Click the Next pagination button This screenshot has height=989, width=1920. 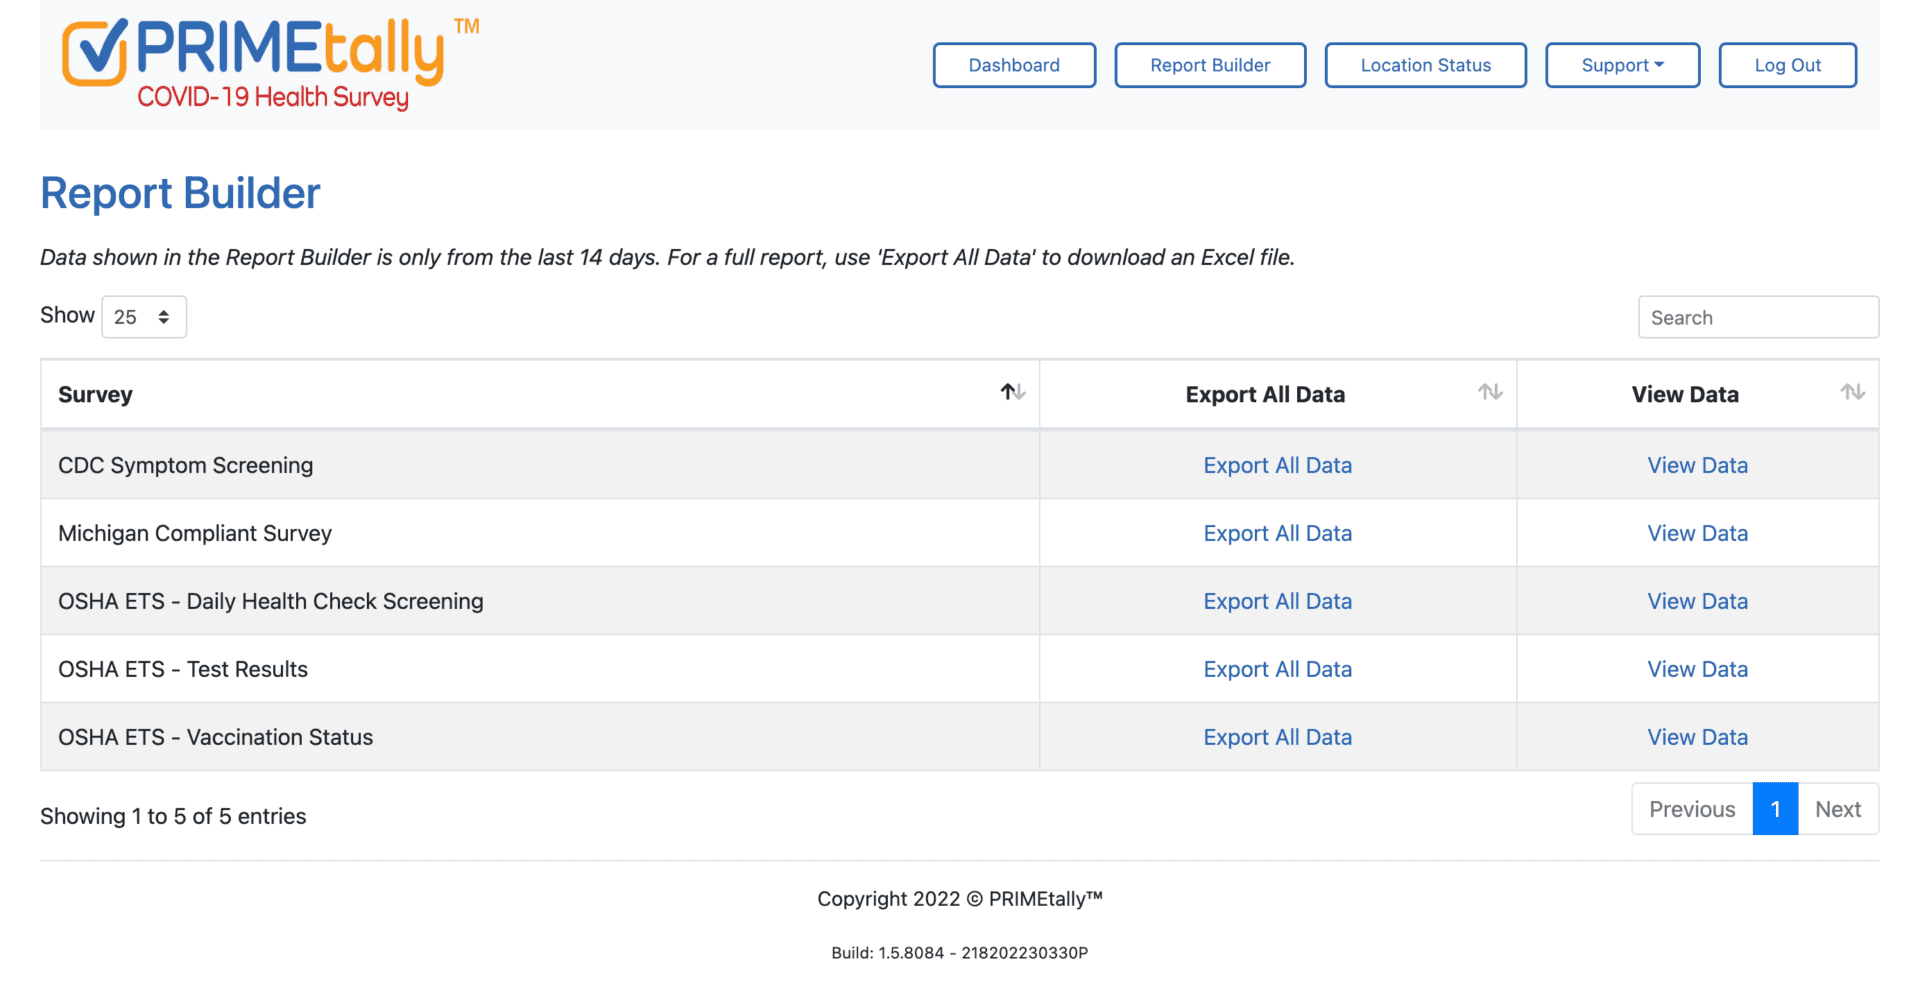pos(1838,809)
